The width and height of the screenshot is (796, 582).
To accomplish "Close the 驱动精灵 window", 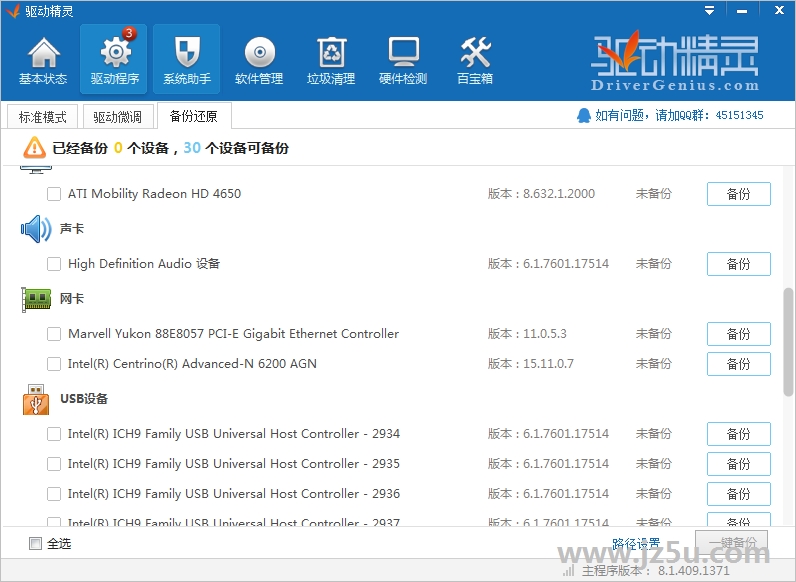I will click(x=779, y=10).
